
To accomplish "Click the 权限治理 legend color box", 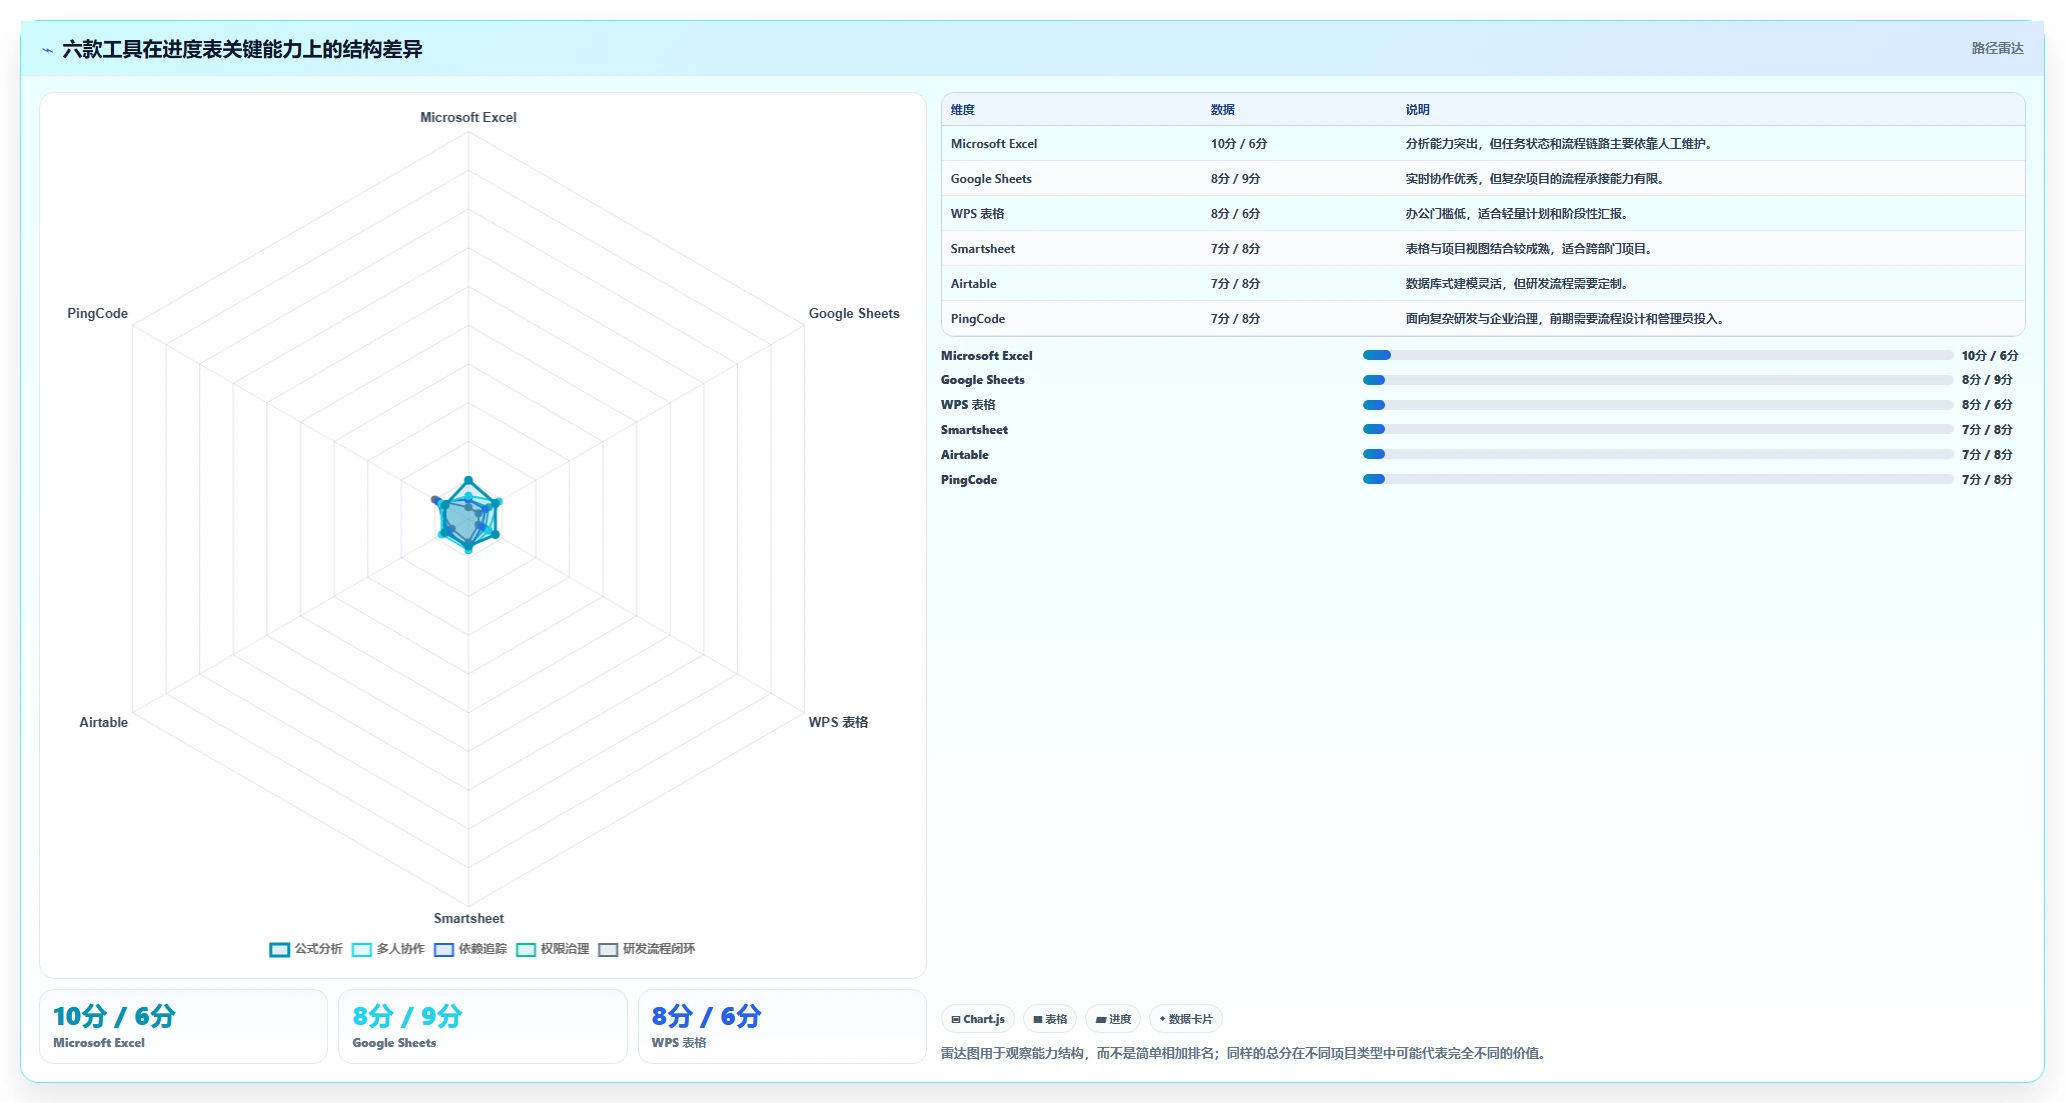I will pos(526,950).
